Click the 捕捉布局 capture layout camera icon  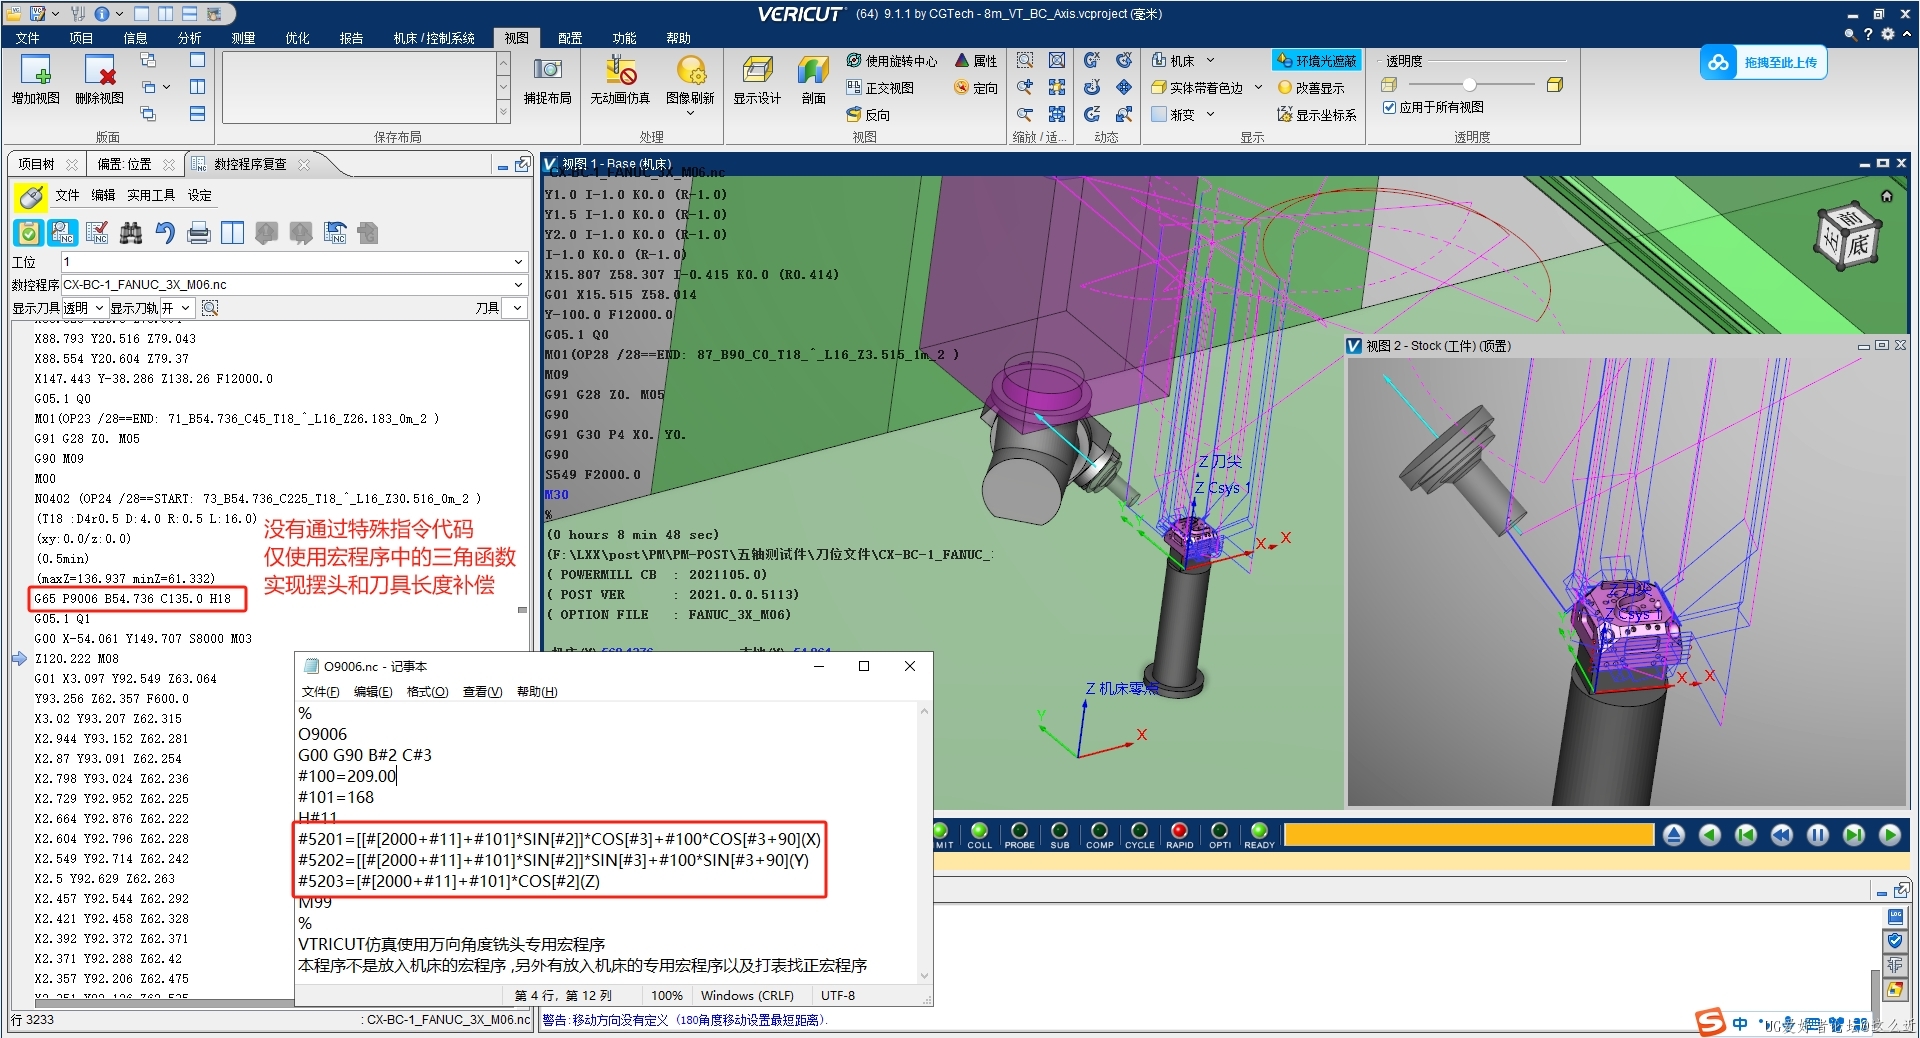coord(547,69)
